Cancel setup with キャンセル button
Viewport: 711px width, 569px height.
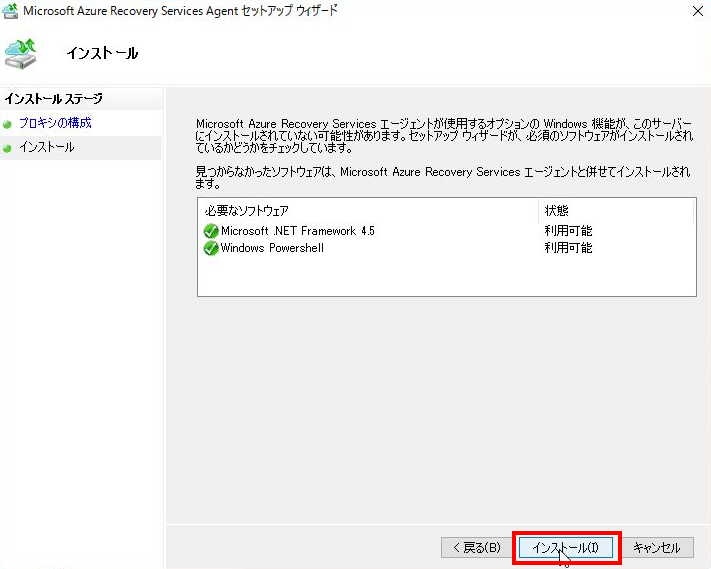click(x=657, y=548)
